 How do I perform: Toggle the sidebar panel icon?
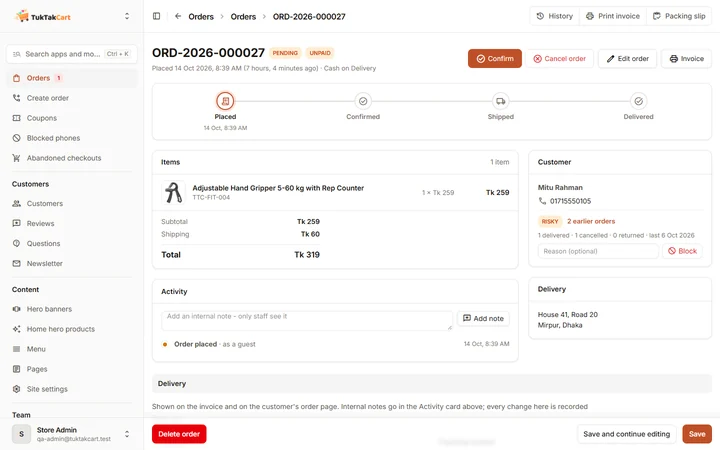157,16
